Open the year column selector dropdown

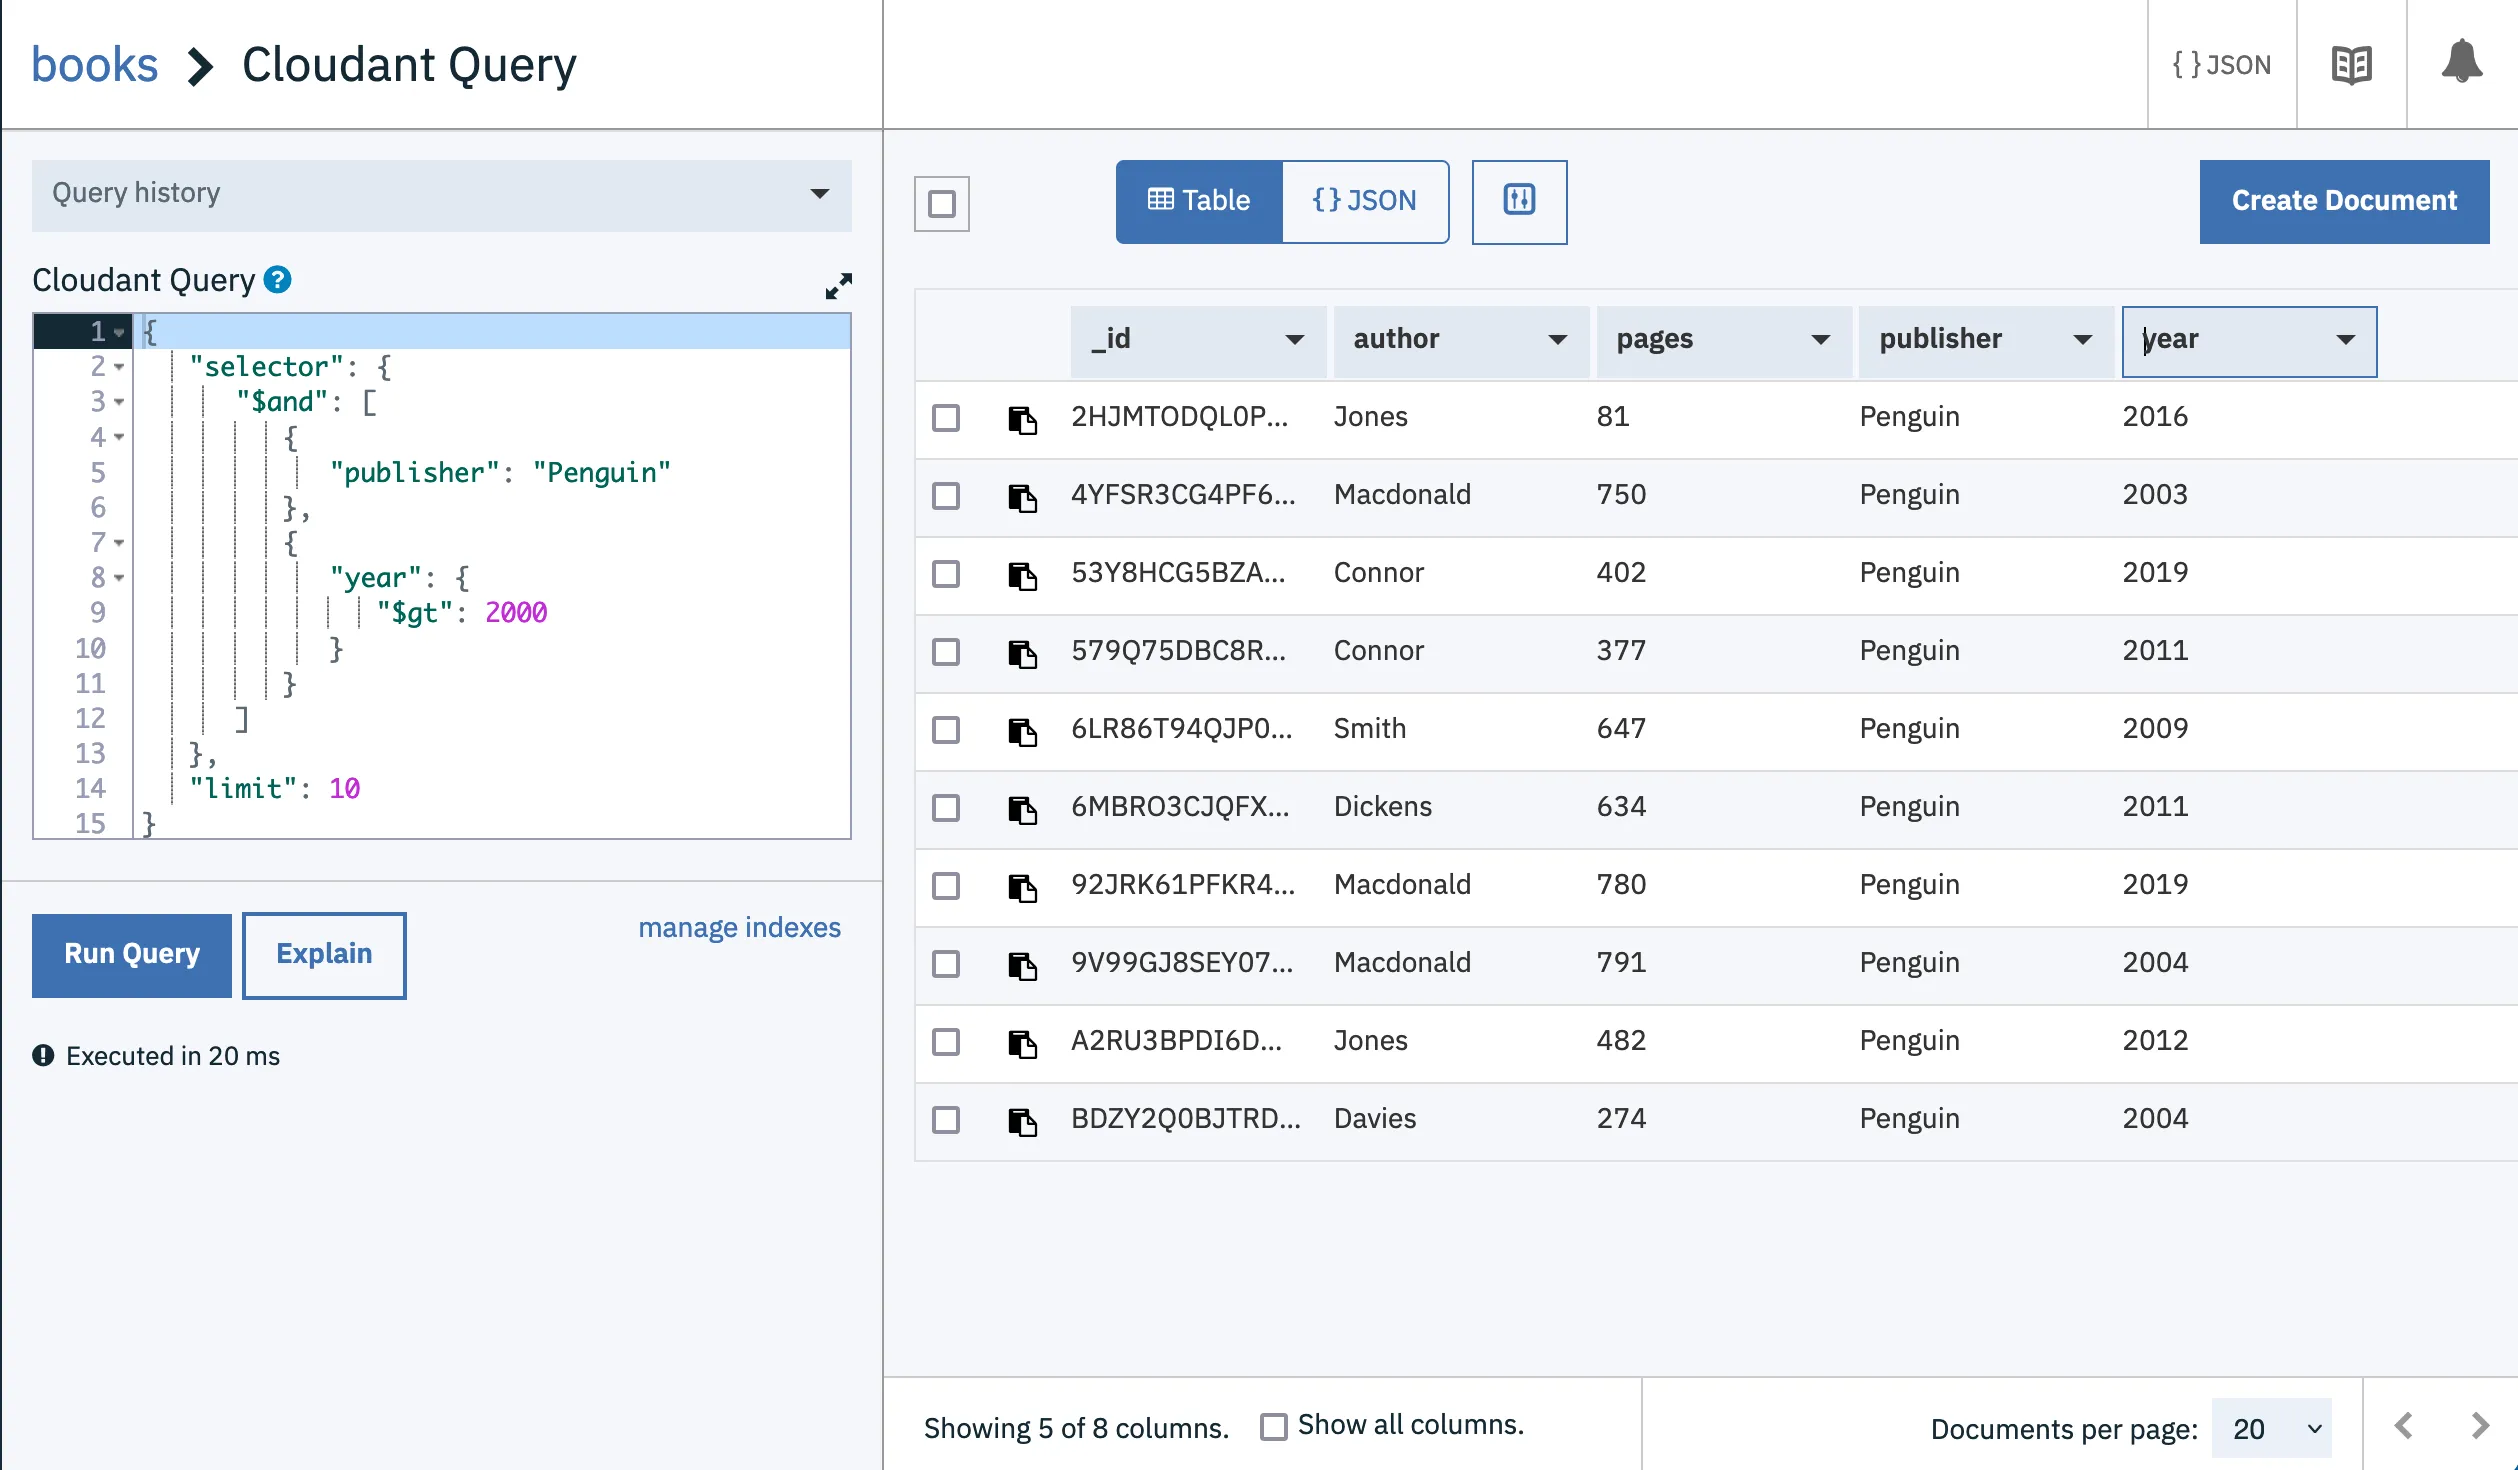(x=2250, y=341)
